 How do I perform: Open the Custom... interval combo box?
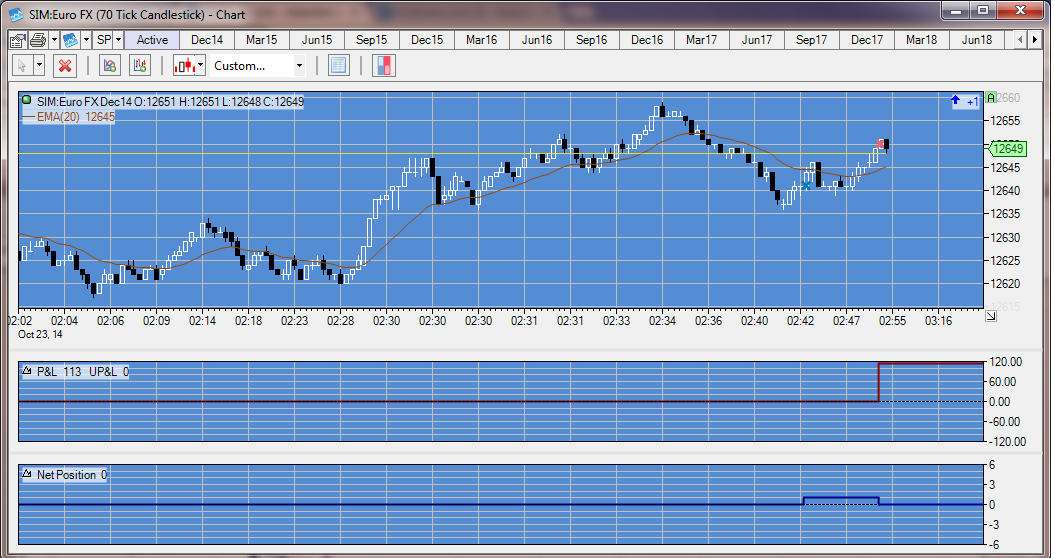tap(258, 66)
